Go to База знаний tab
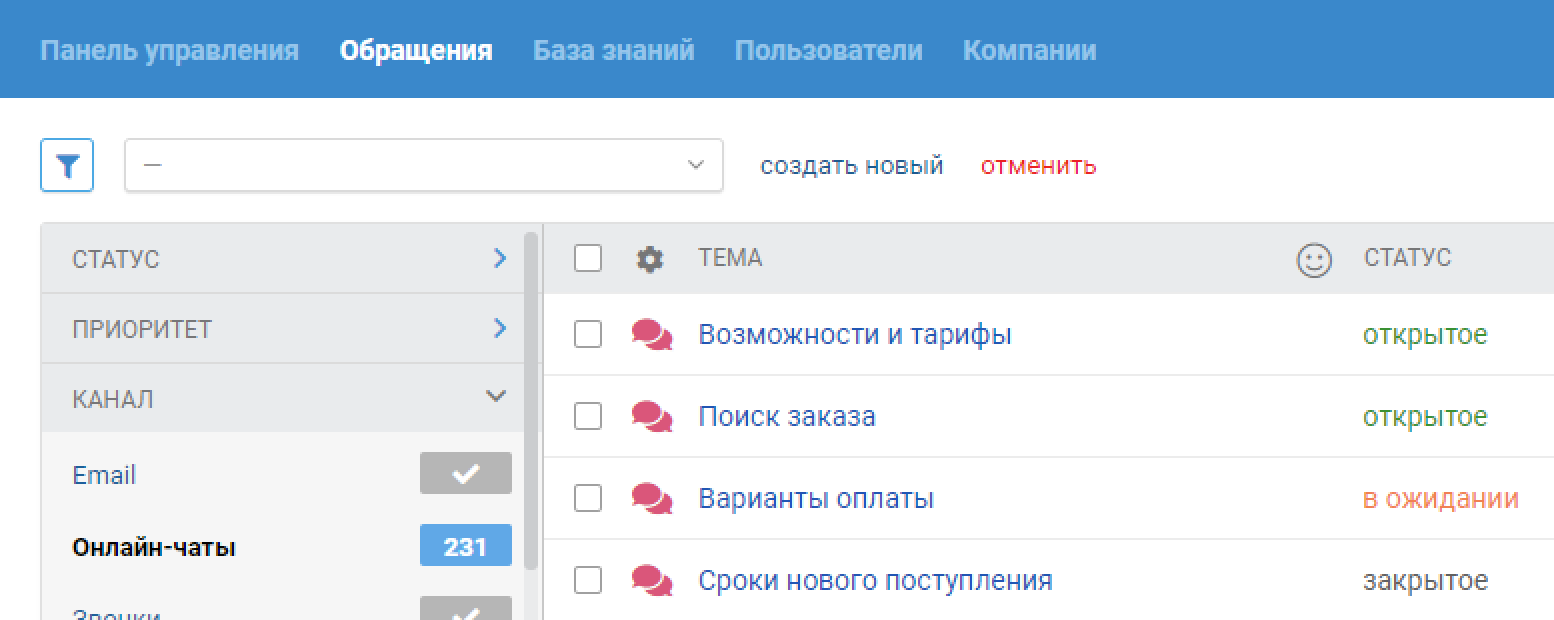This screenshot has width=1554, height=620. coord(613,50)
